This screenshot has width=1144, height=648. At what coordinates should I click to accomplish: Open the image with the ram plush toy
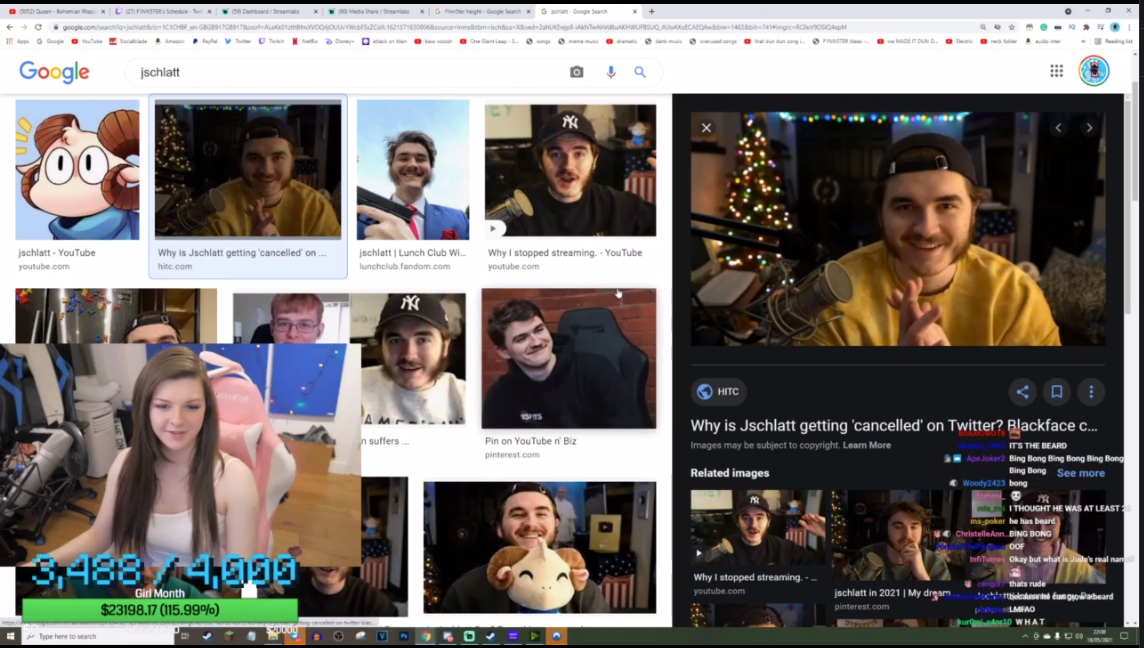click(x=540, y=547)
